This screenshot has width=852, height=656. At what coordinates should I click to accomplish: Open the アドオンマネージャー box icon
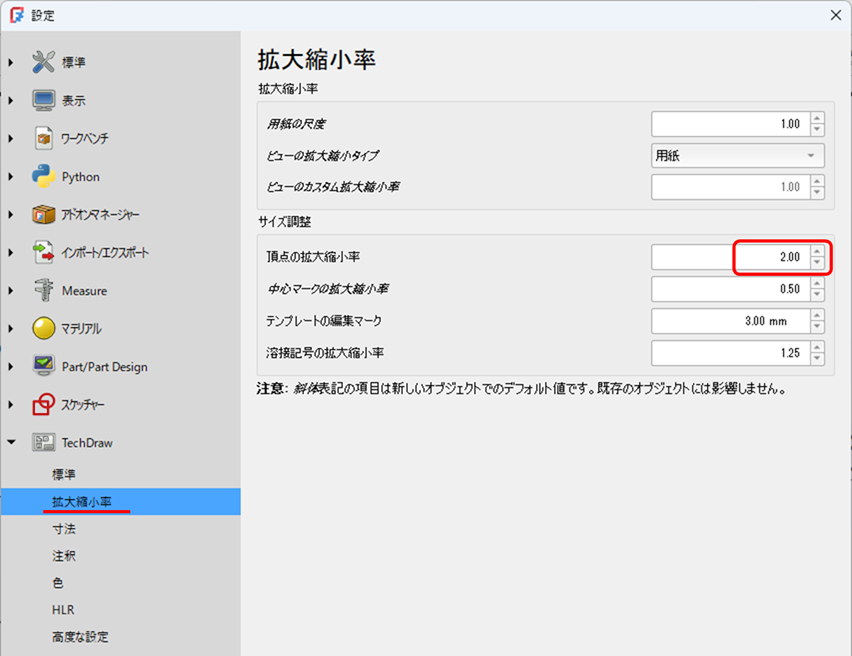tap(43, 215)
